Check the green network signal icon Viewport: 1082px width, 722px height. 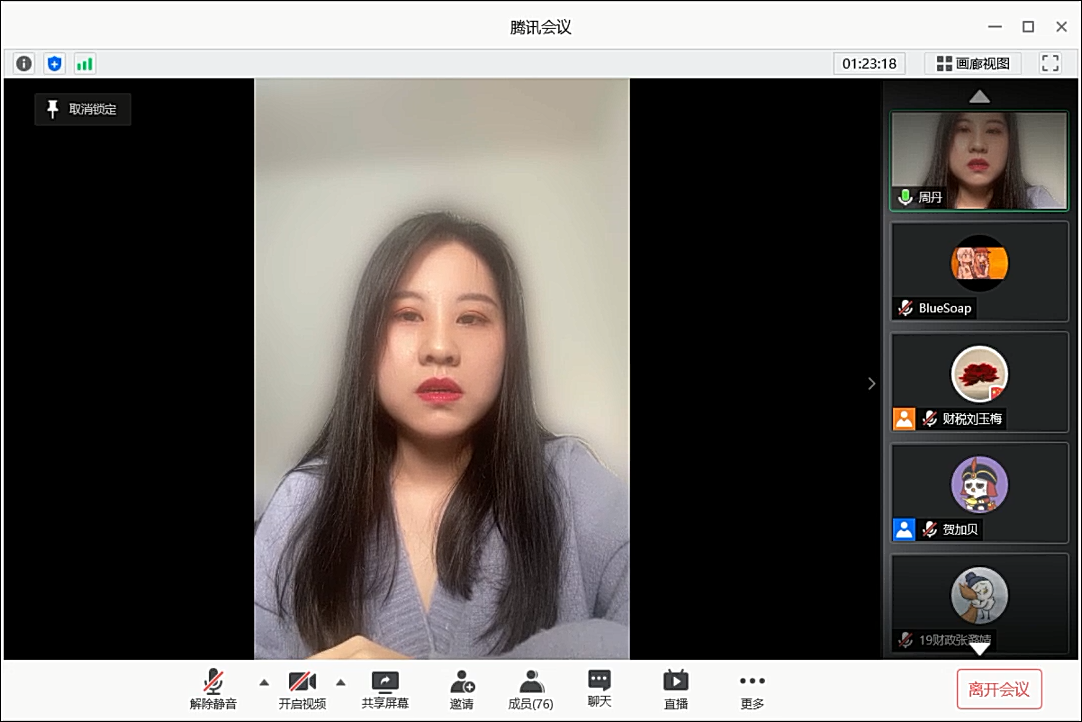(84, 64)
